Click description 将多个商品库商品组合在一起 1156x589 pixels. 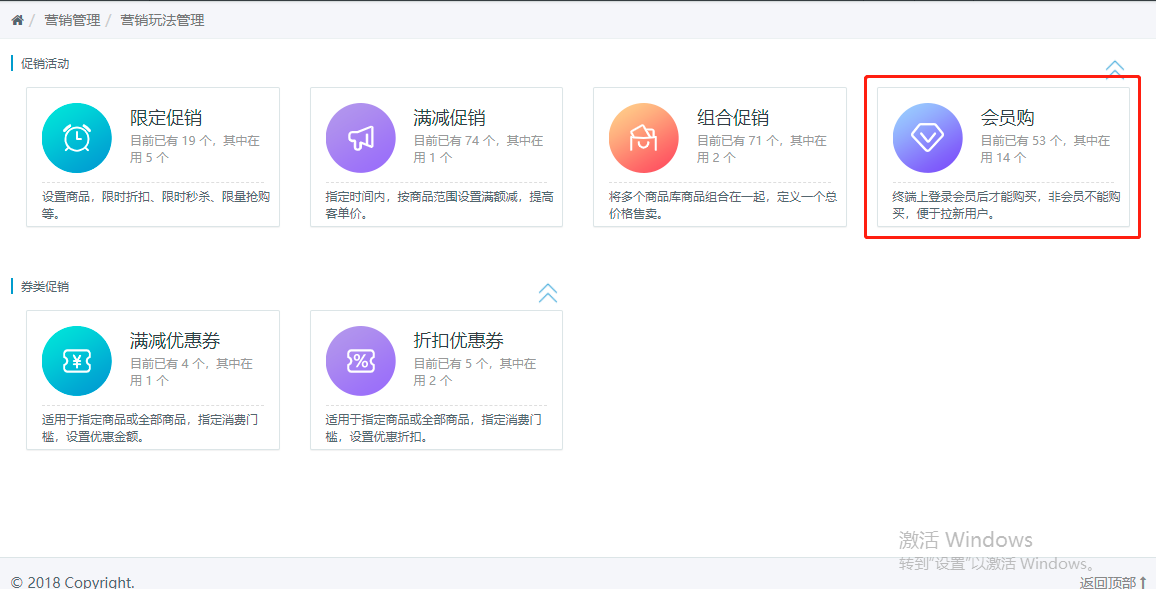tap(723, 205)
